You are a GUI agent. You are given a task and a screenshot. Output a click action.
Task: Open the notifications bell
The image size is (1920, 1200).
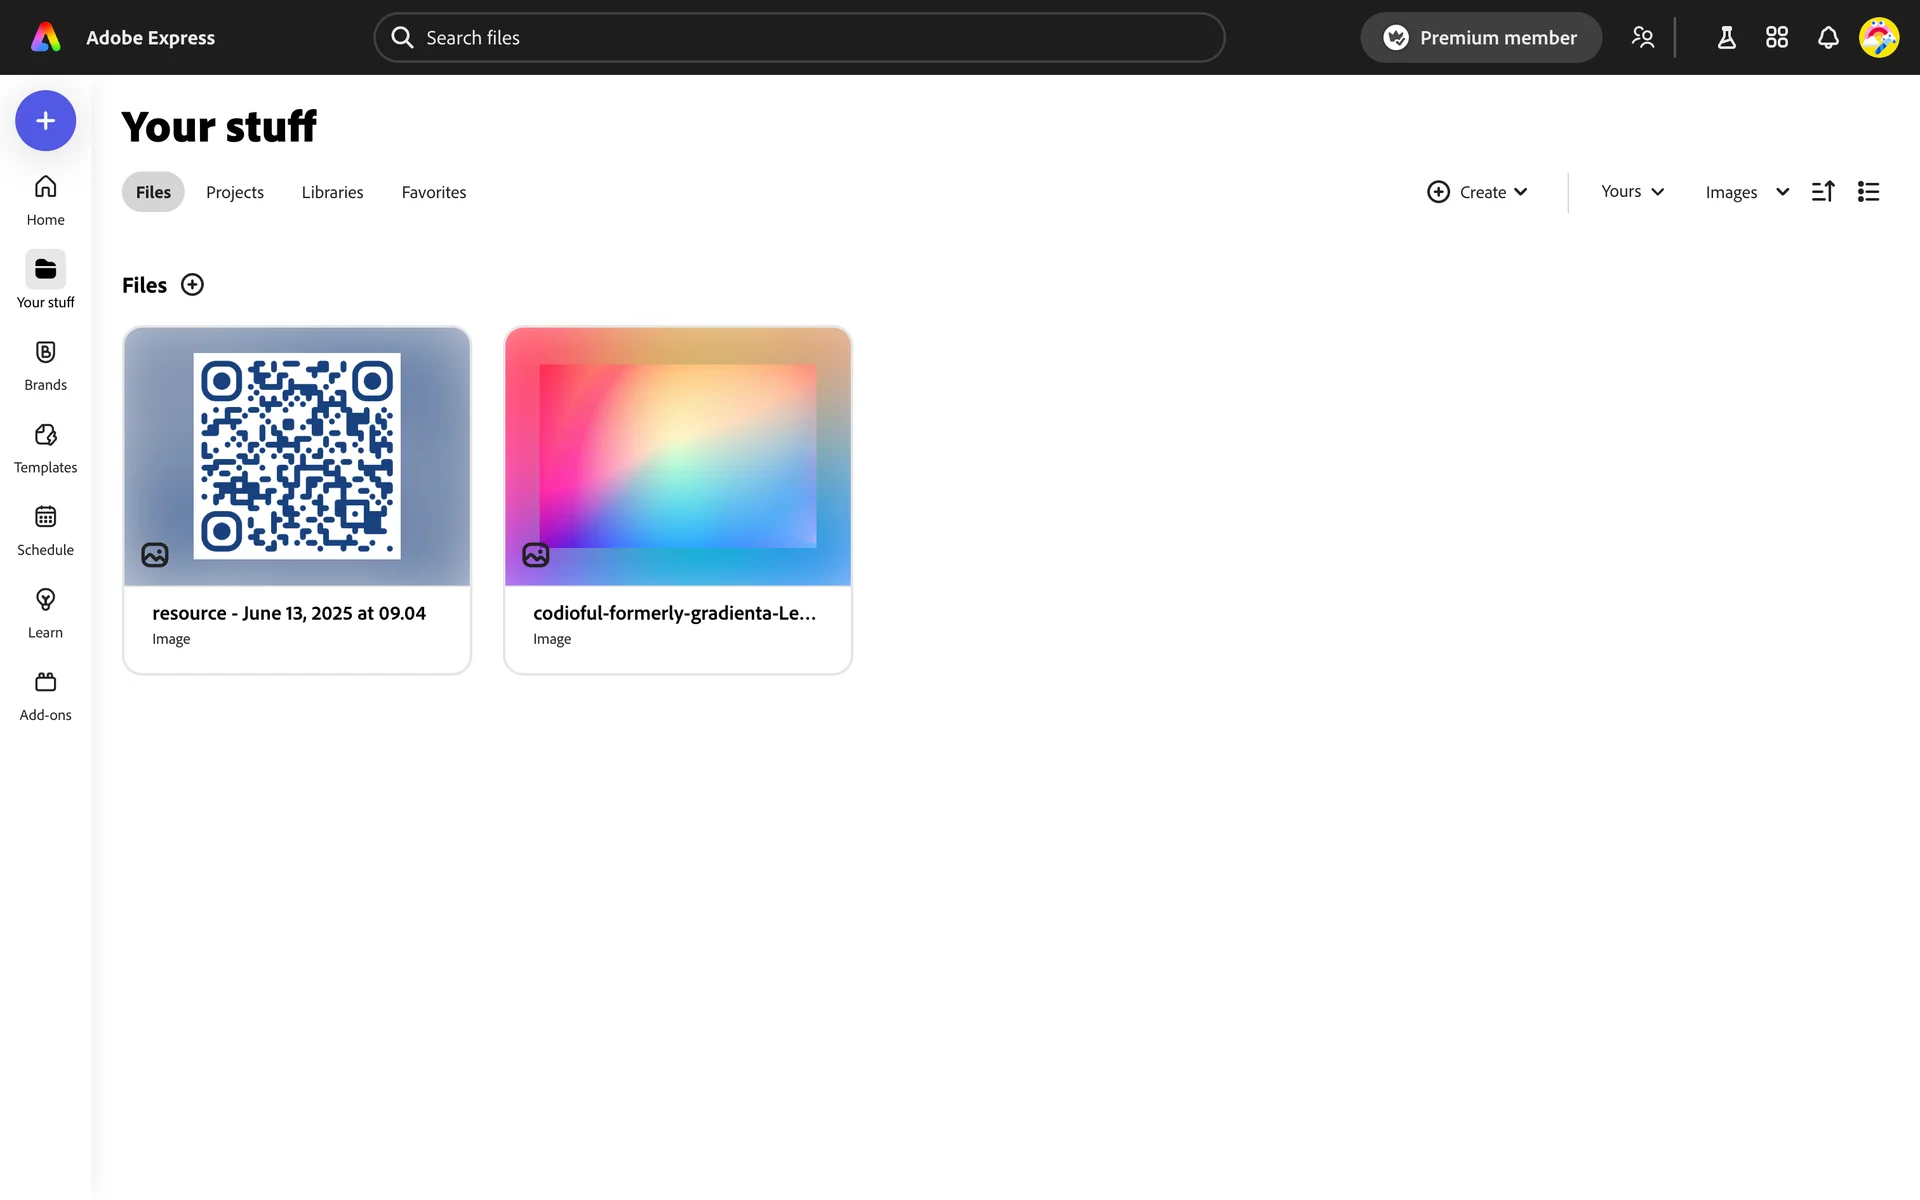coord(1828,38)
